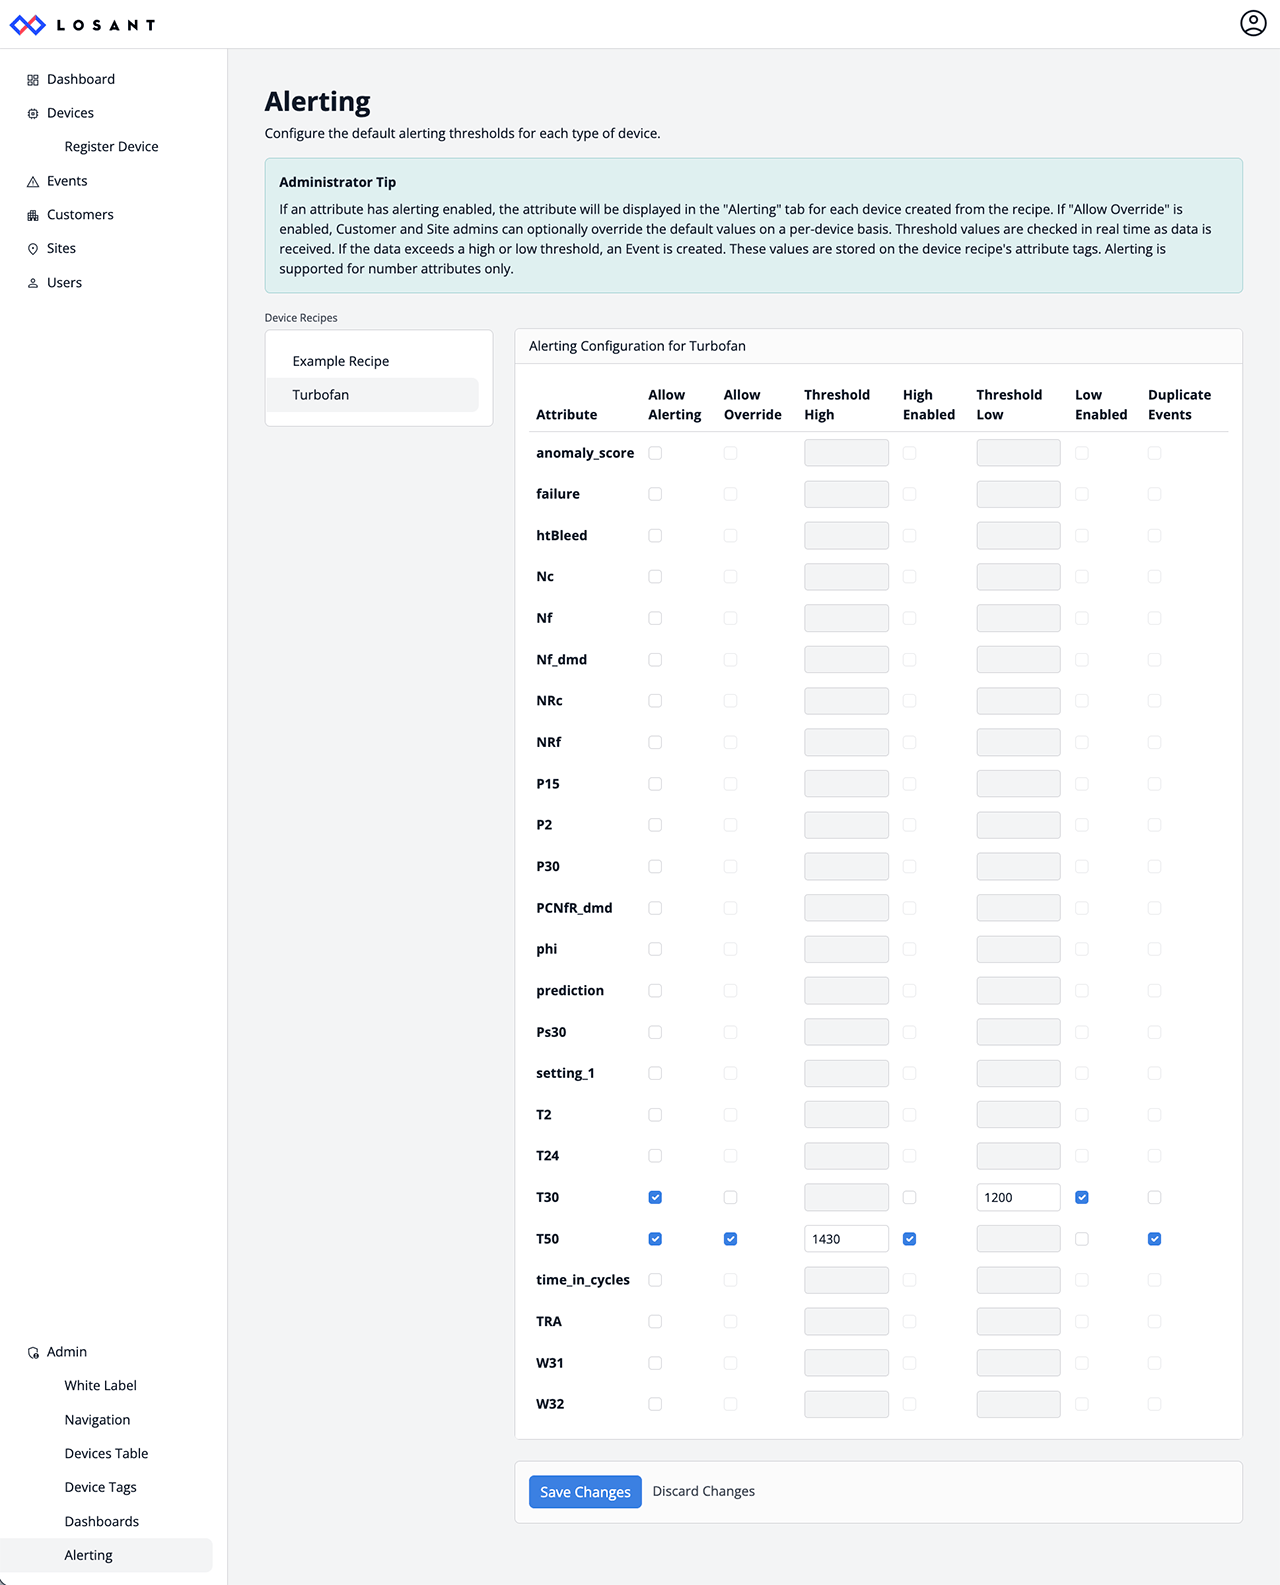Toggle Duplicate Events checkbox for T50

[1154, 1239]
